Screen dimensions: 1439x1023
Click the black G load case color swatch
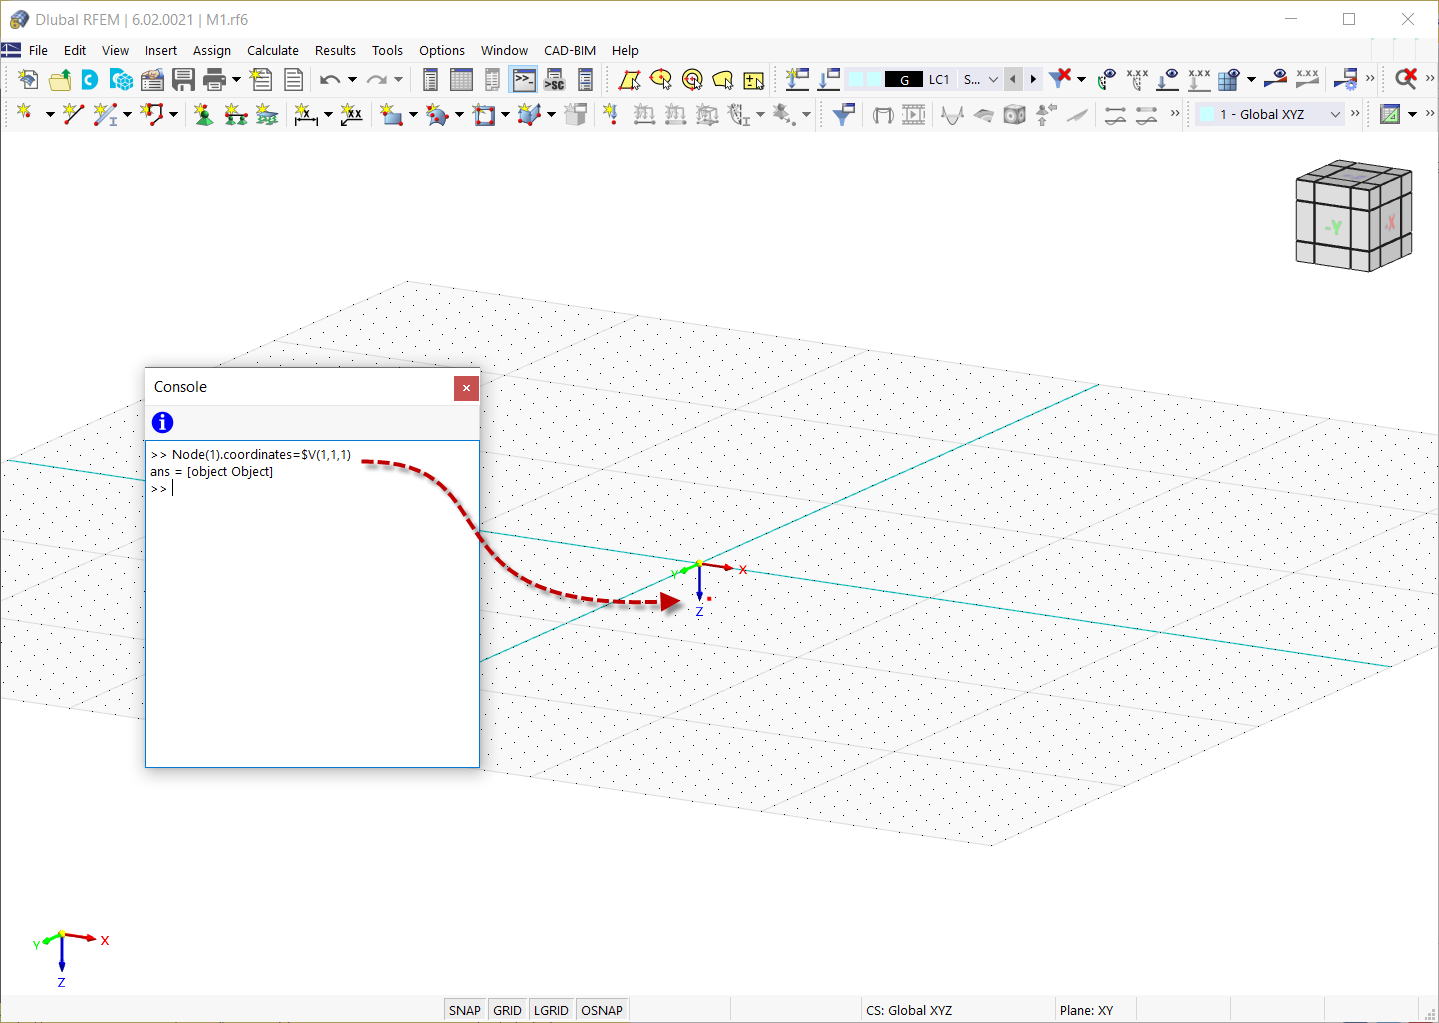coord(904,79)
